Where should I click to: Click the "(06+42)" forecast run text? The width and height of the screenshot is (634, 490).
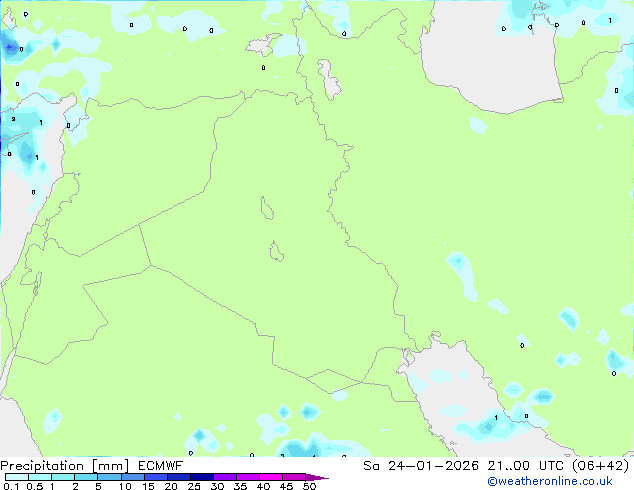601,466
